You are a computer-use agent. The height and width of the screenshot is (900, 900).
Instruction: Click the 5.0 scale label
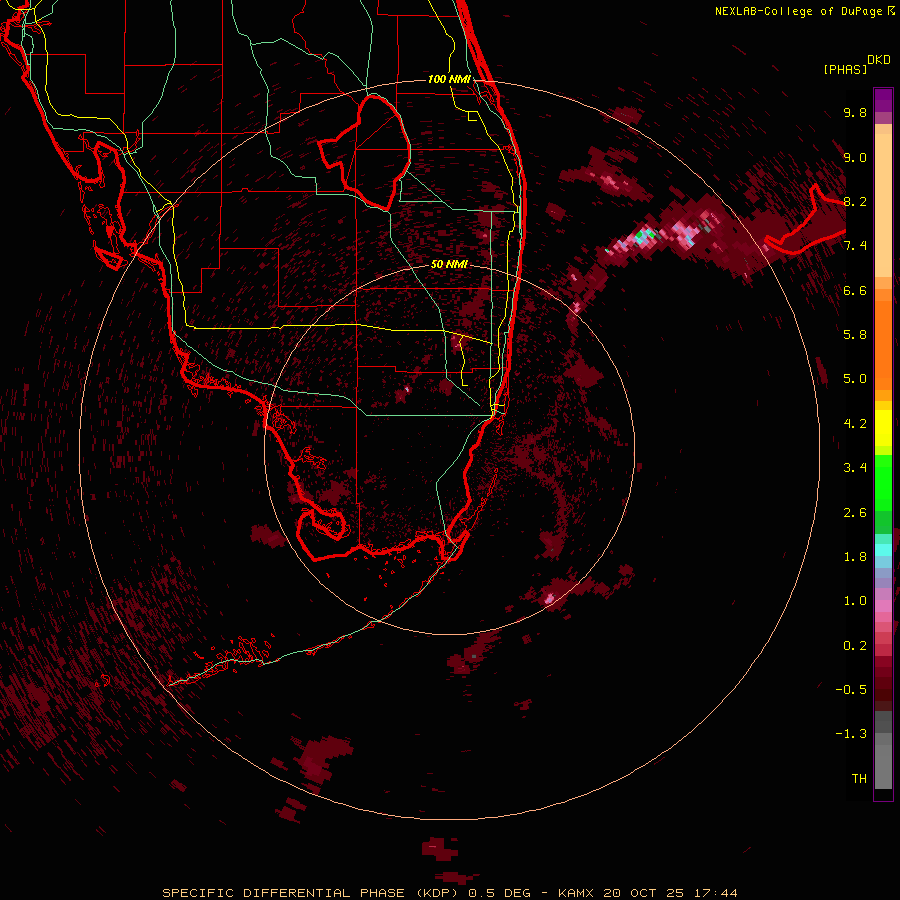click(x=855, y=379)
